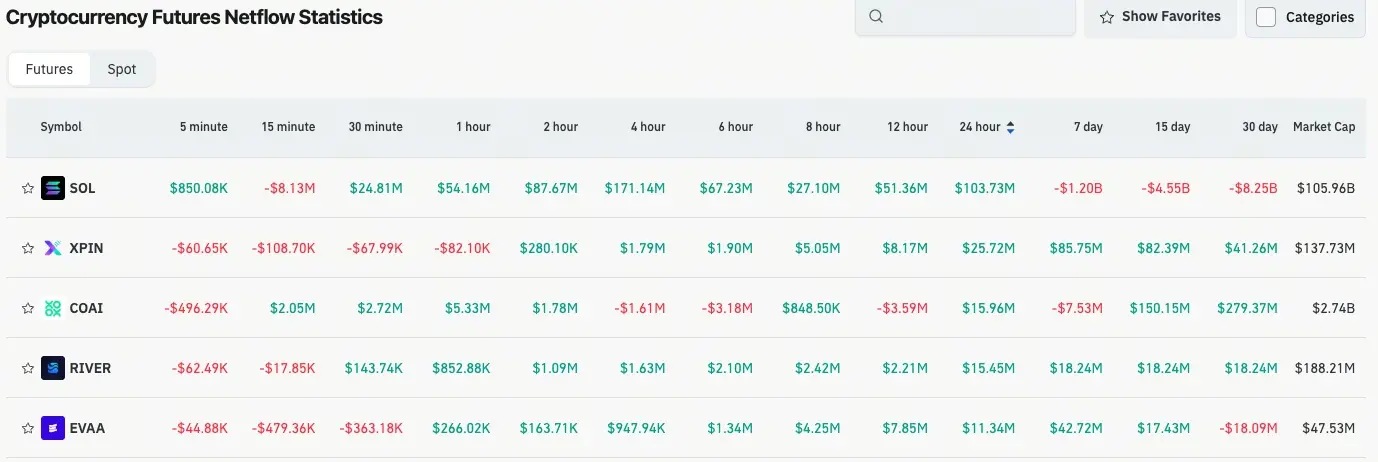Click the Show Favorites button
1378x462 pixels.
pos(1160,17)
